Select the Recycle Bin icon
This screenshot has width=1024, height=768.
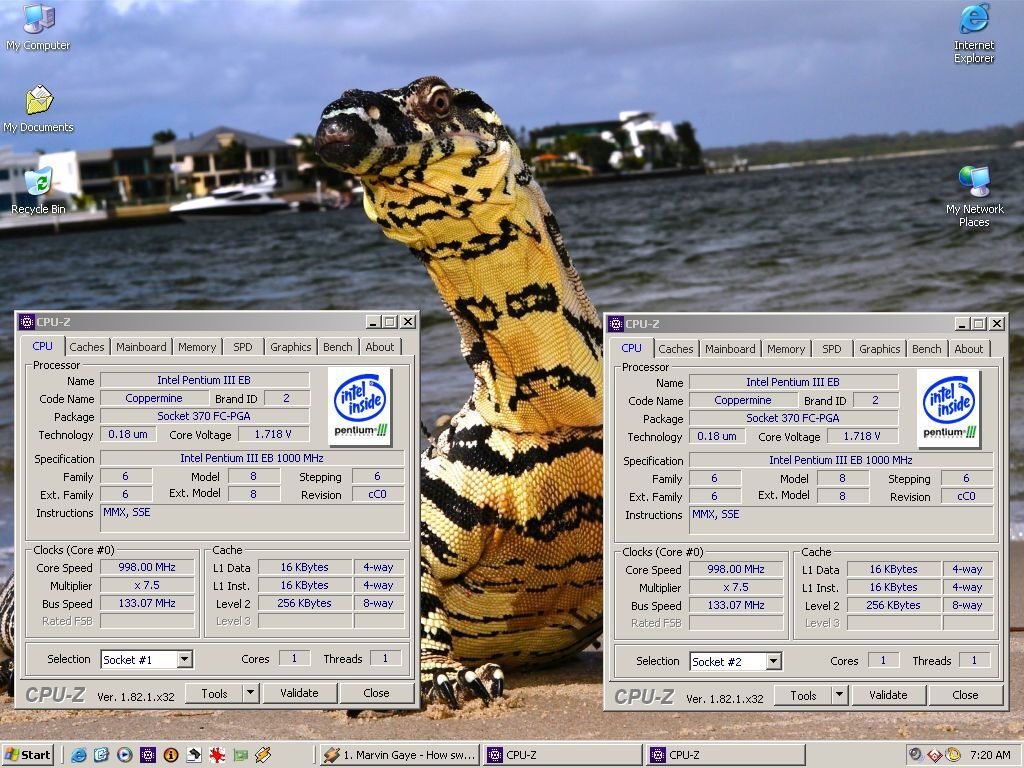point(38,183)
